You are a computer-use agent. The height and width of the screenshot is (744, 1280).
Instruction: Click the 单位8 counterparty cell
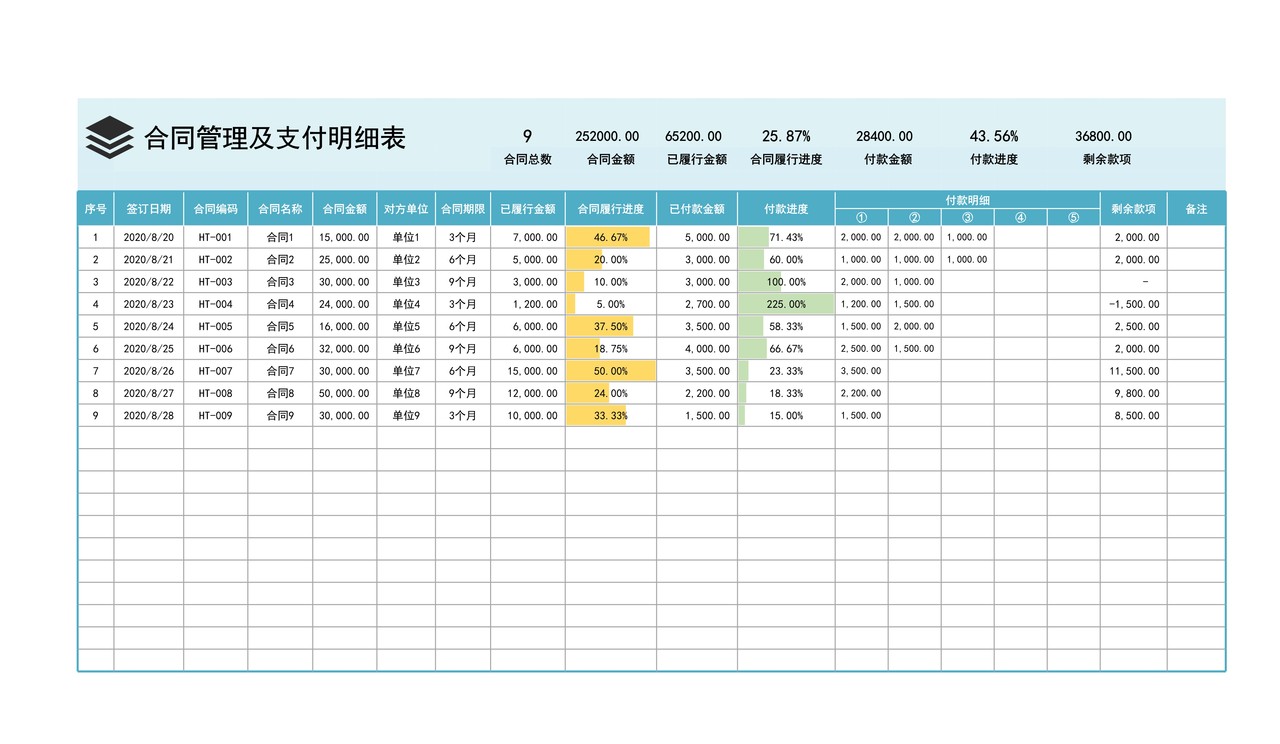pos(406,394)
